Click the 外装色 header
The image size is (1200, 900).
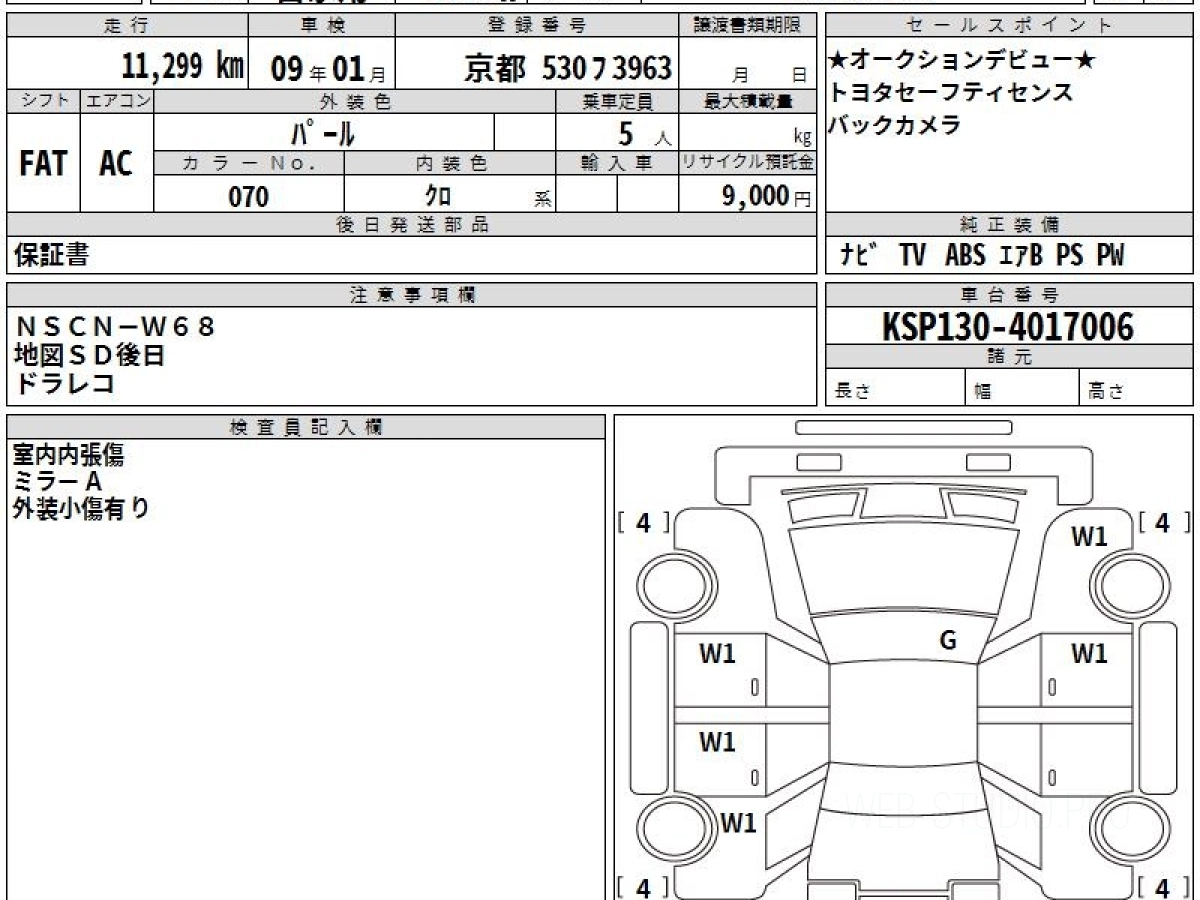coord(355,101)
